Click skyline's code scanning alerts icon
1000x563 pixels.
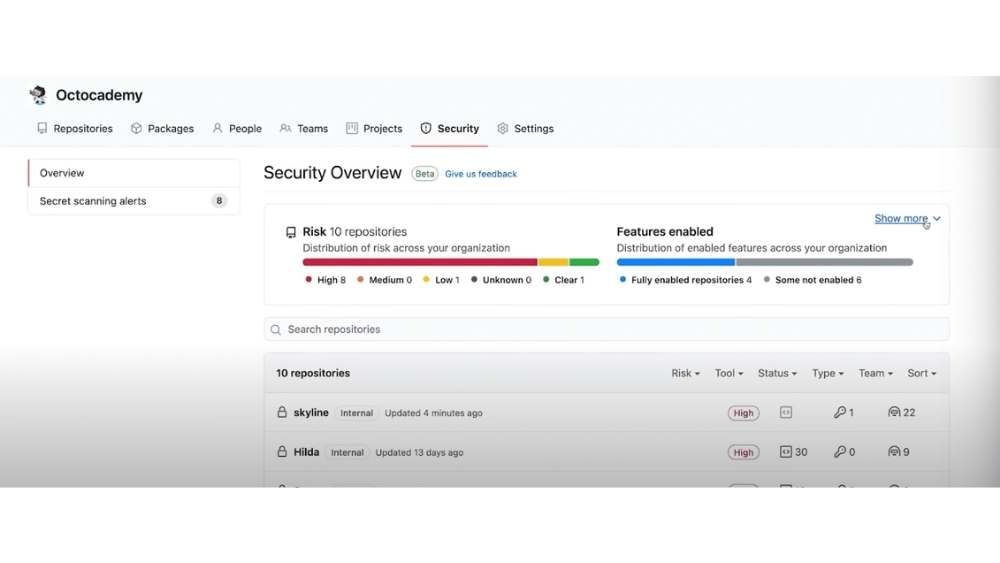(x=786, y=413)
